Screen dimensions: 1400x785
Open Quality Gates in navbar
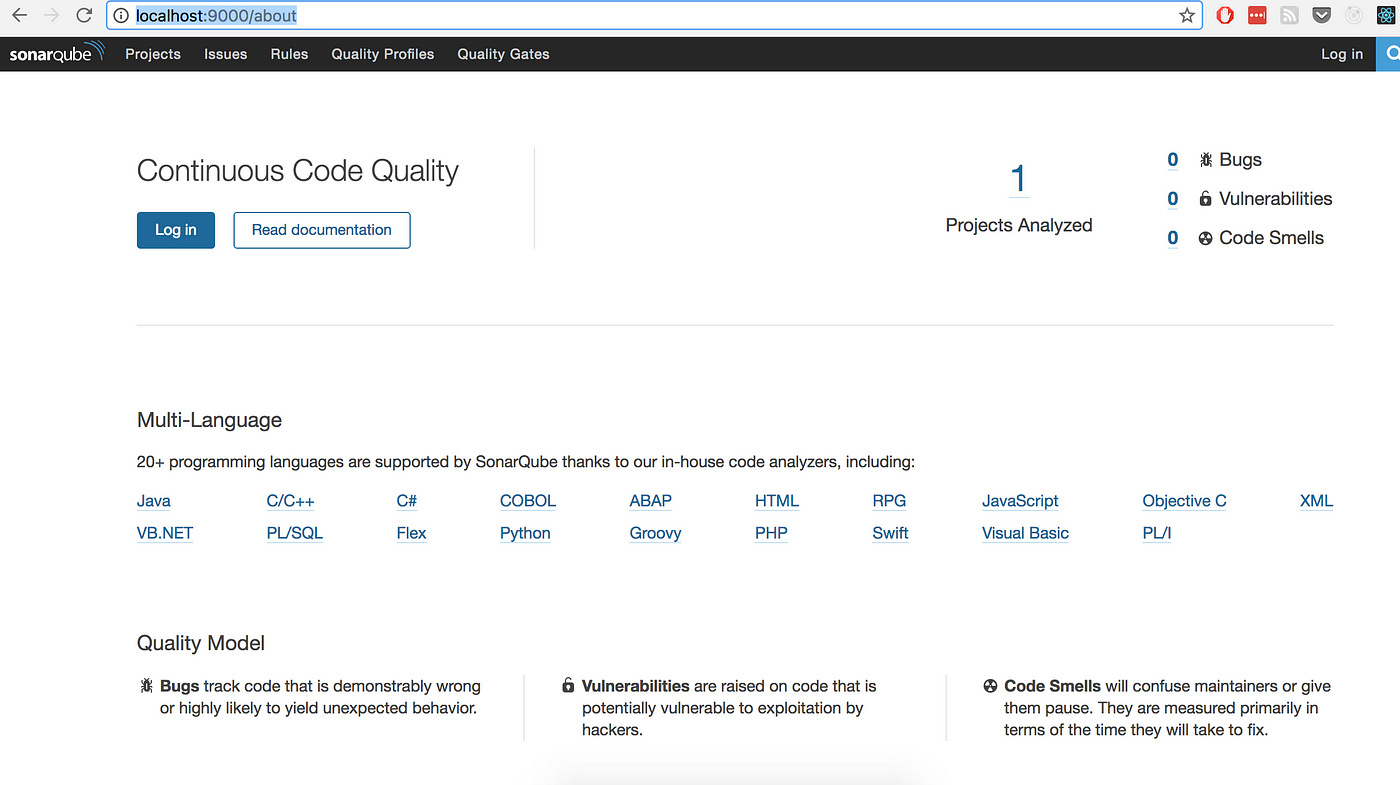click(x=503, y=54)
